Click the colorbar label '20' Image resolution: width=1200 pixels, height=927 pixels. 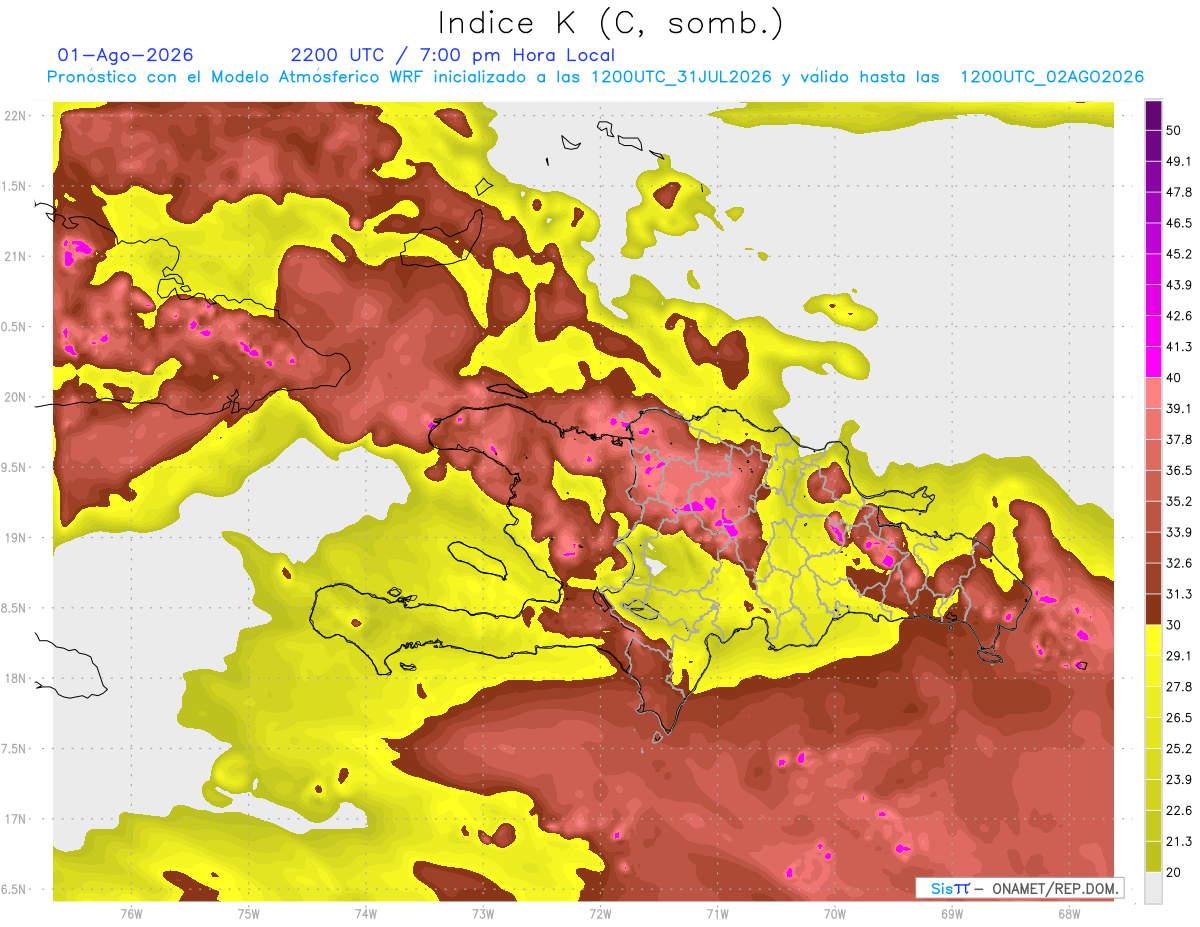click(1176, 873)
